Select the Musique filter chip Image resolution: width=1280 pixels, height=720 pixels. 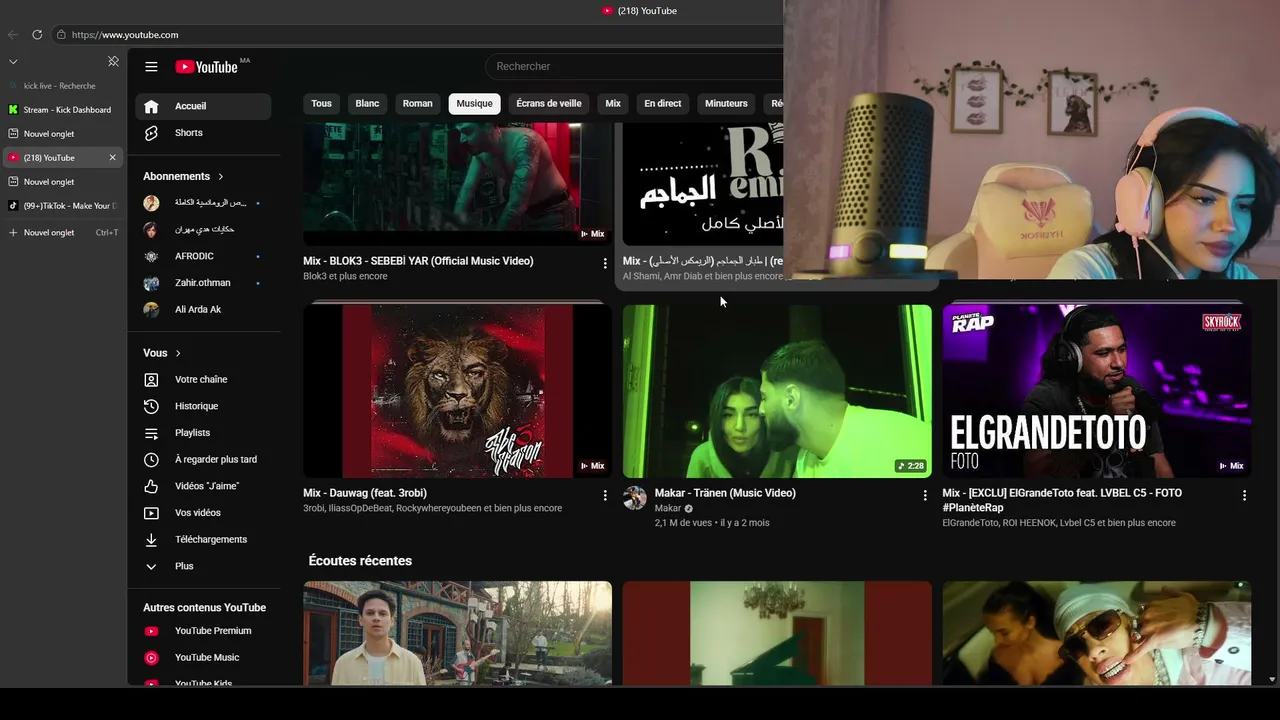pyautogui.click(x=474, y=104)
